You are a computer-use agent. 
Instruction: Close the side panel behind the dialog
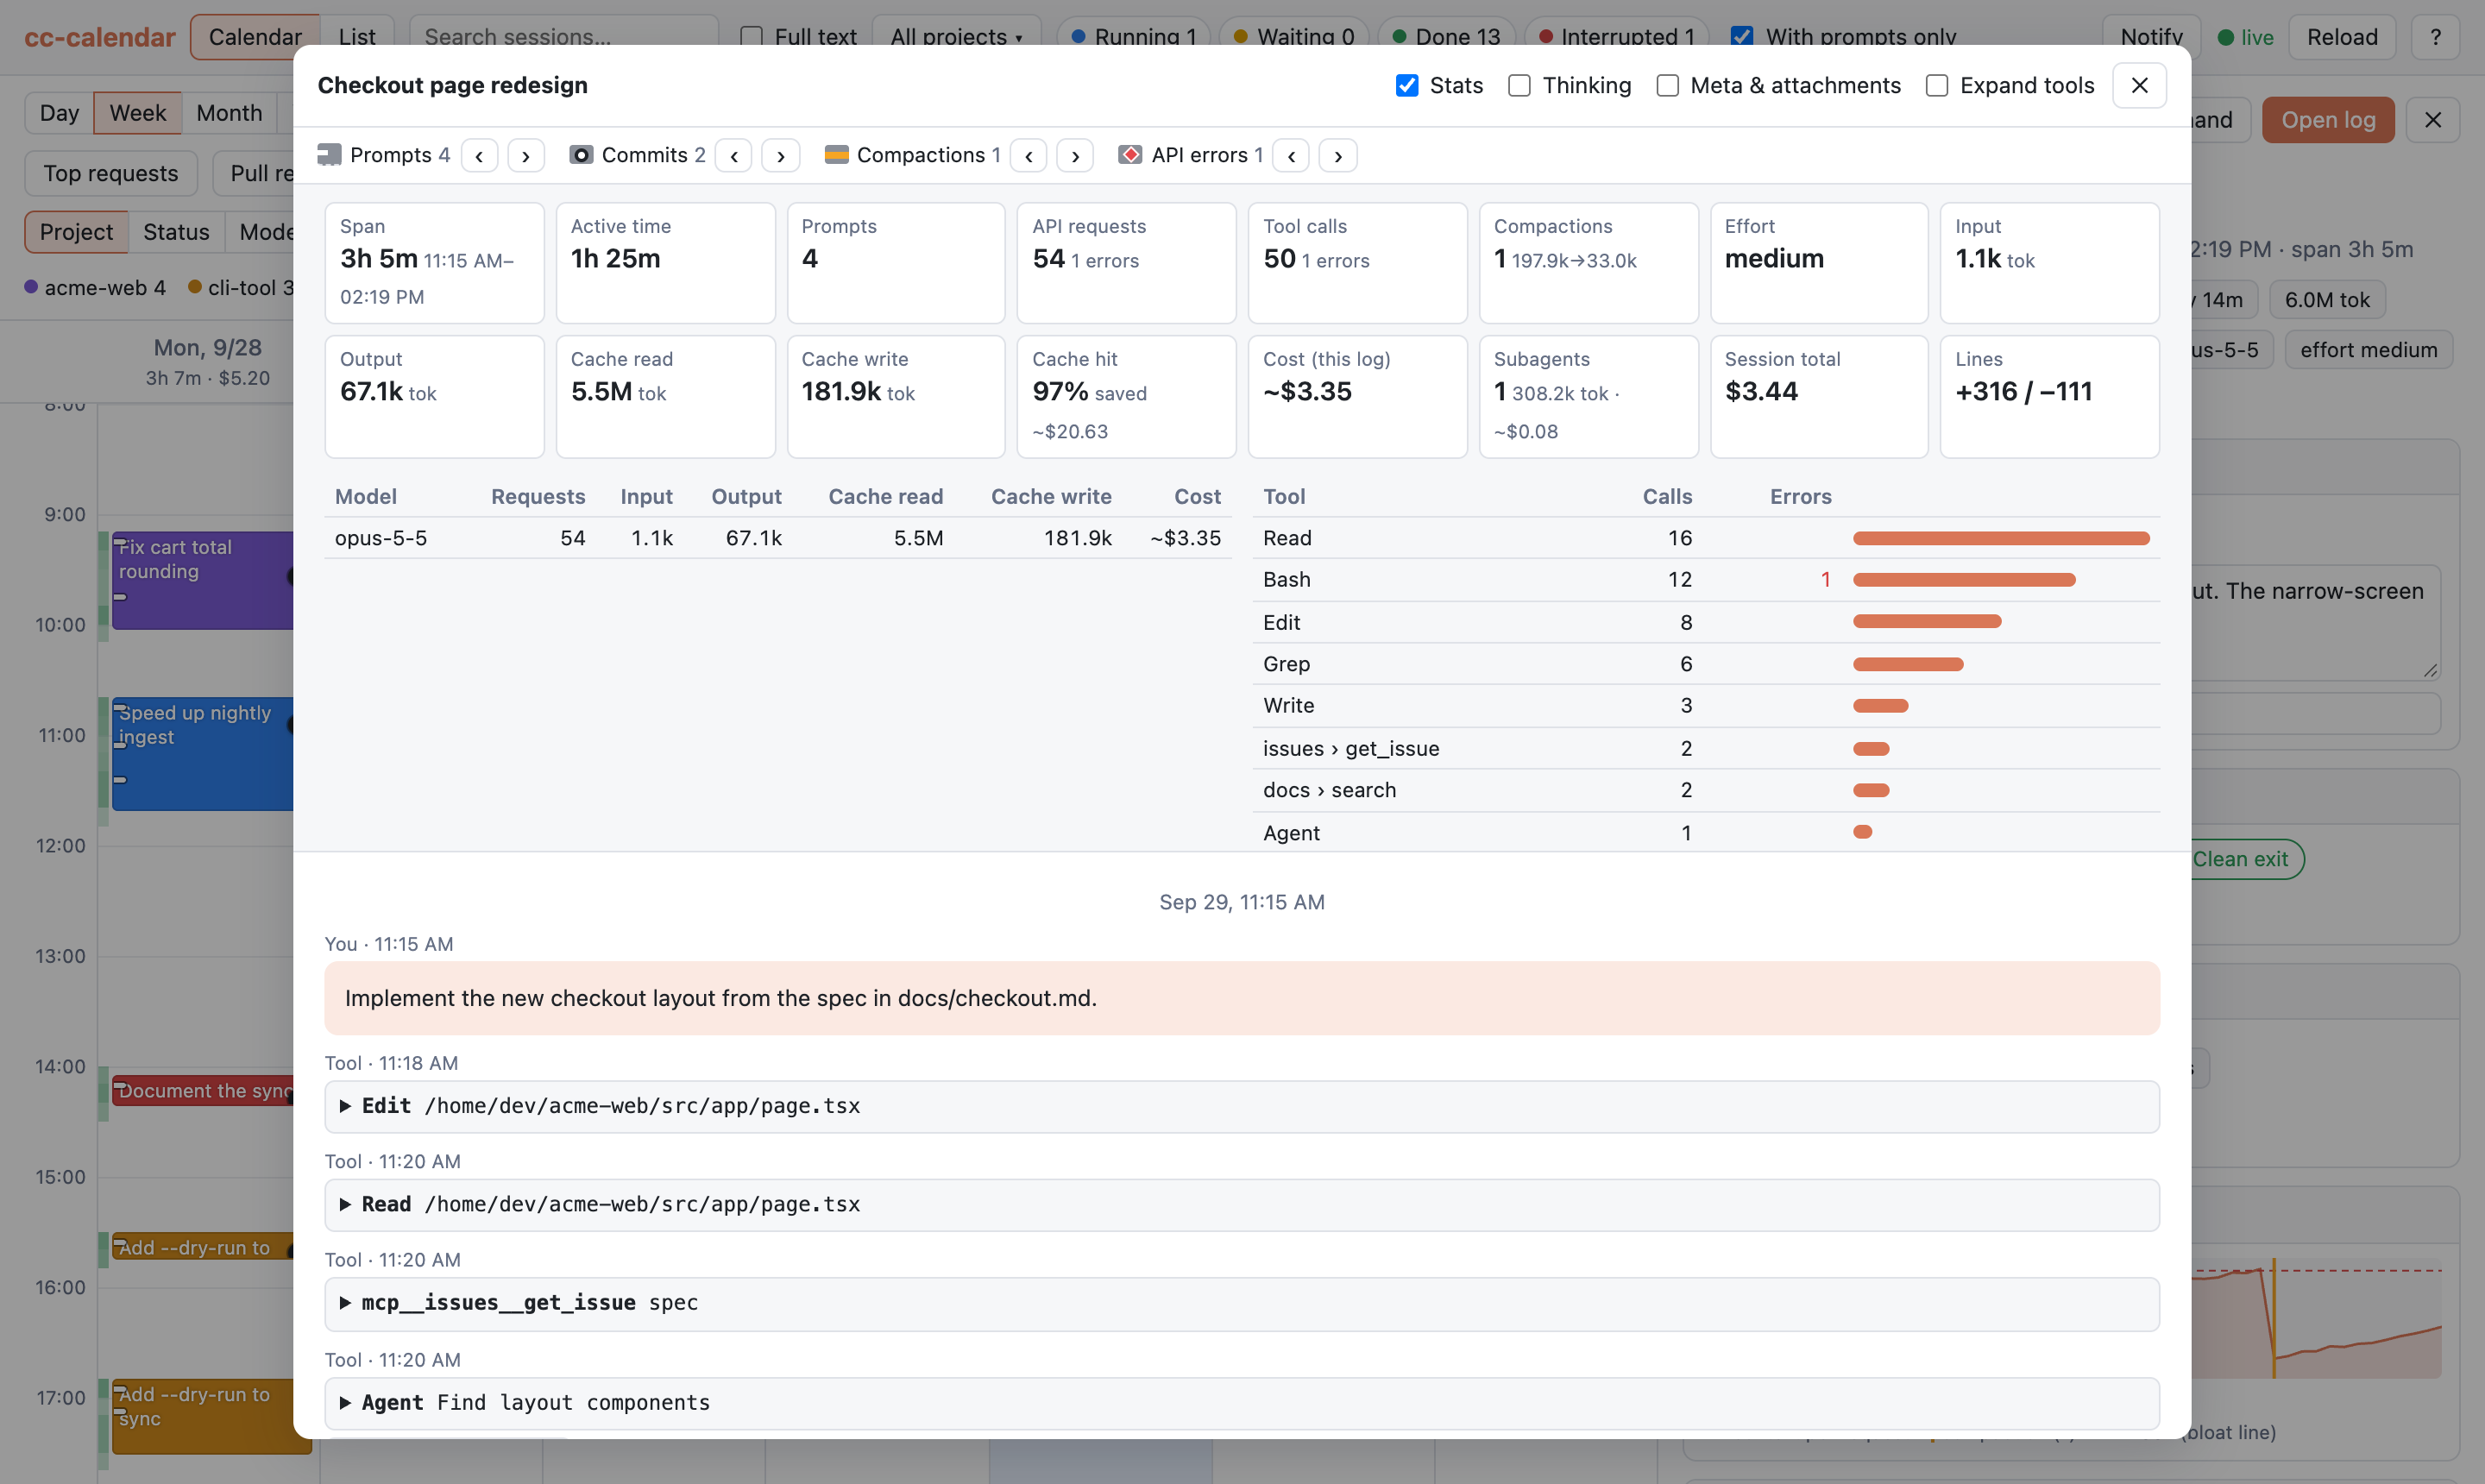pos(2432,120)
